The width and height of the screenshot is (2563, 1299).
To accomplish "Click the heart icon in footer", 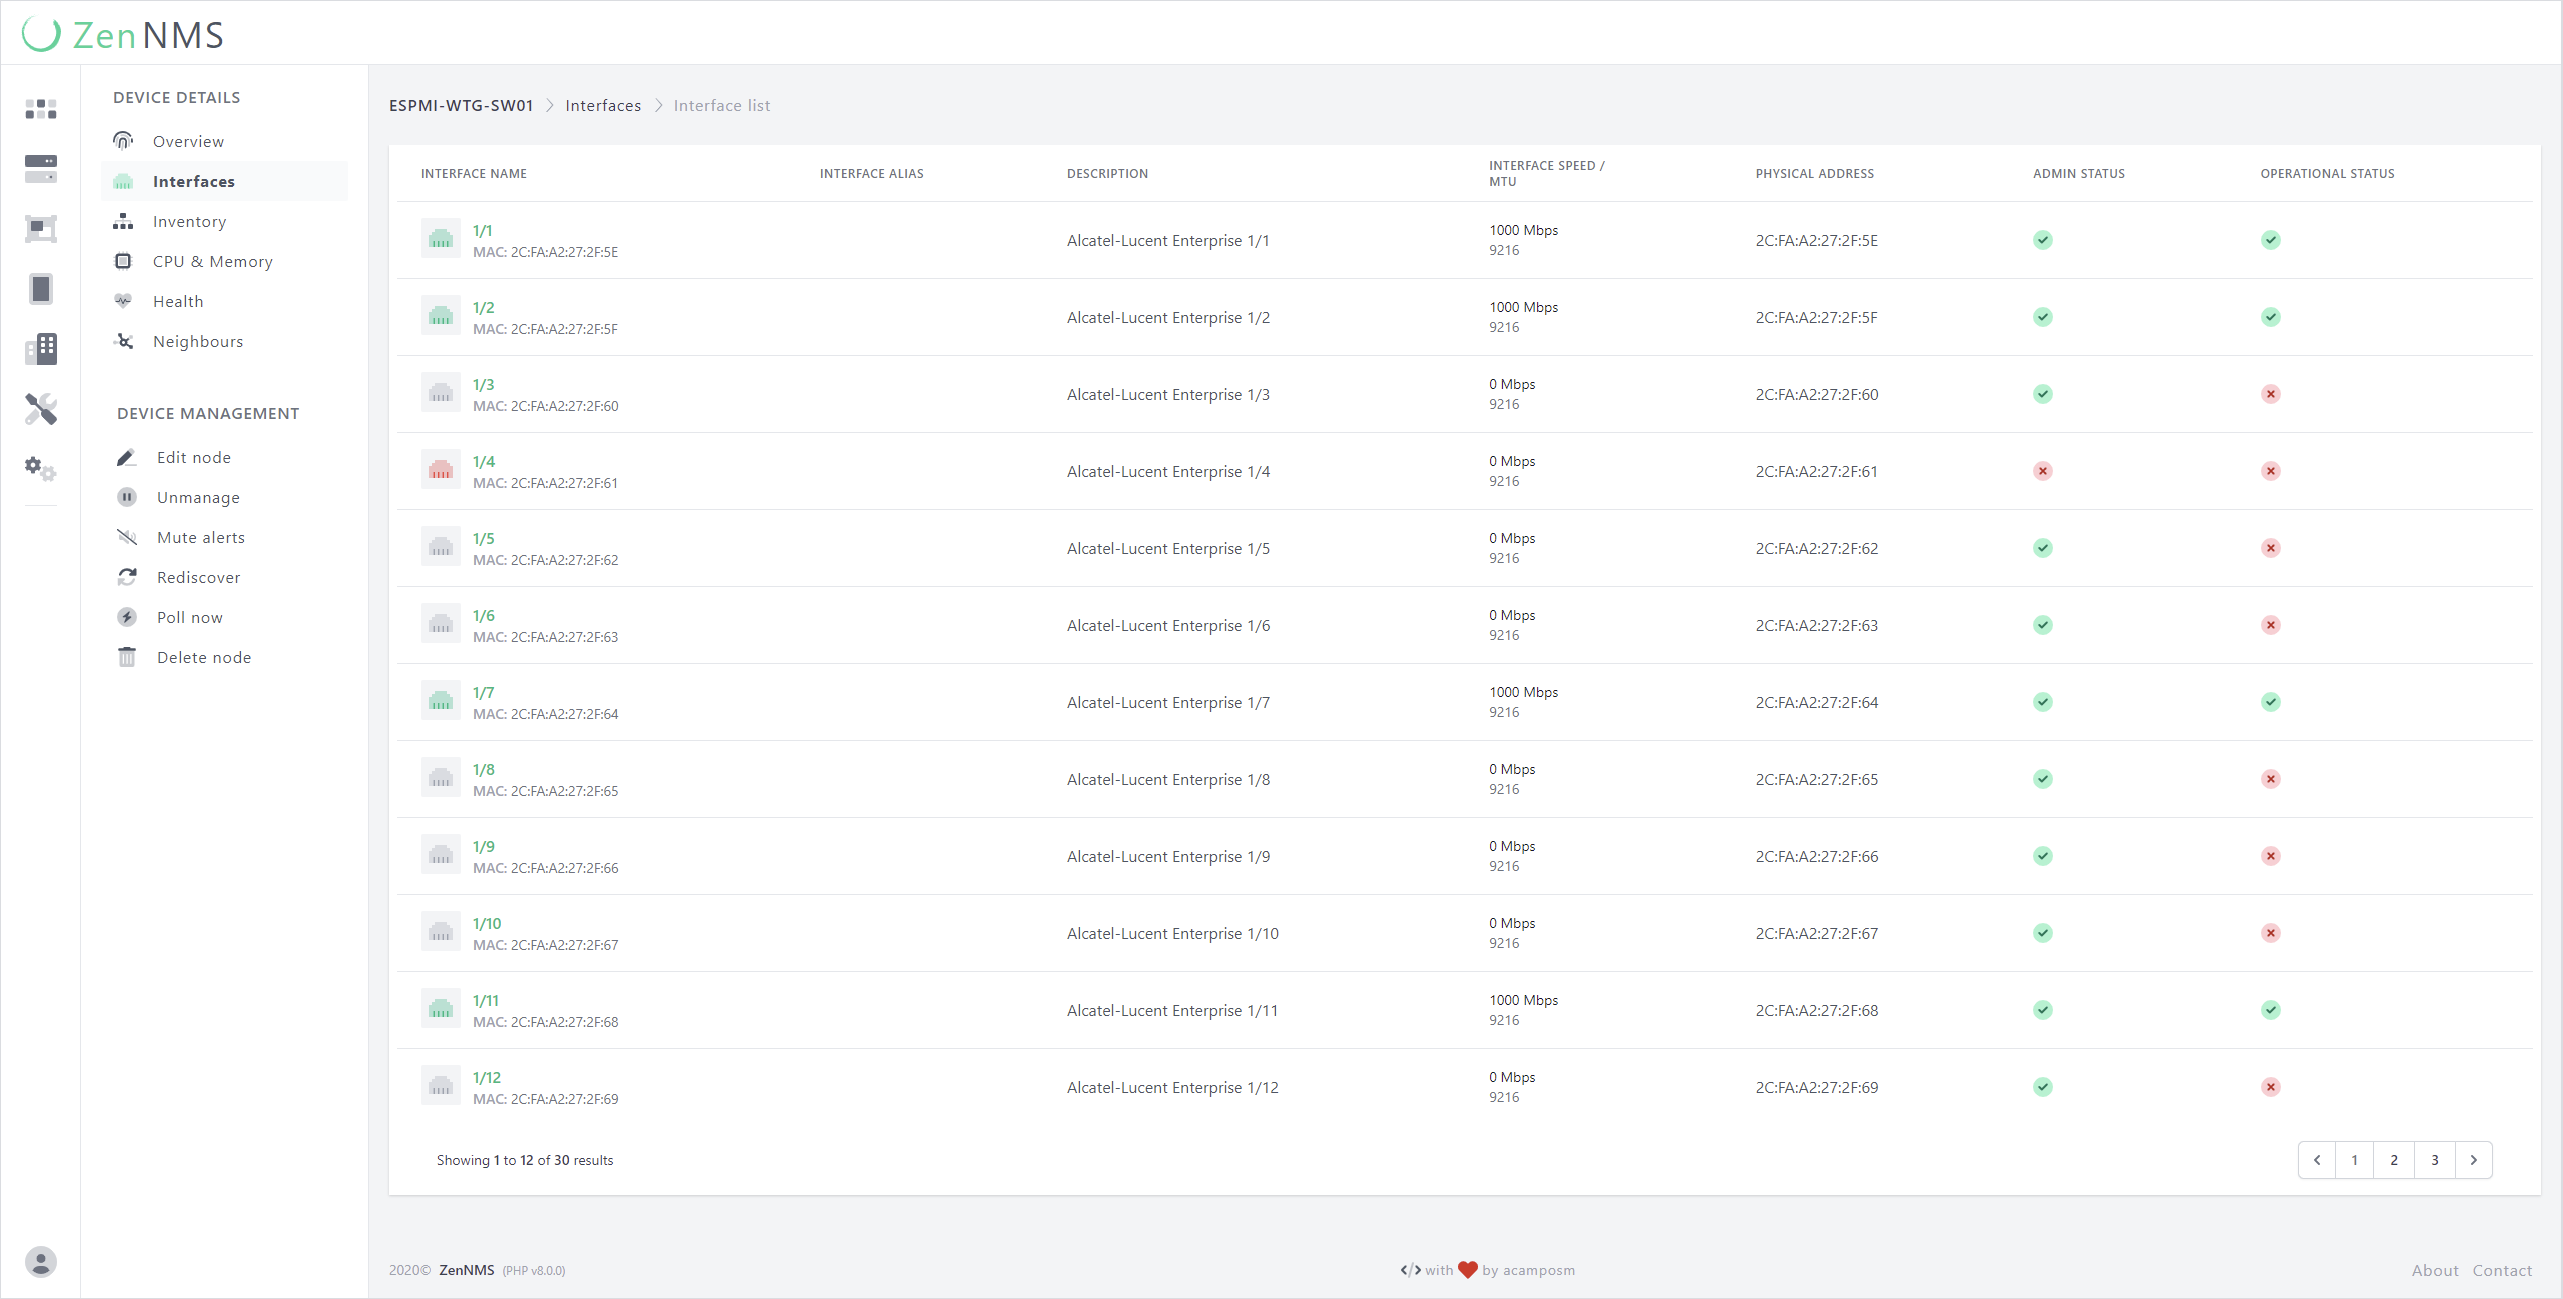I will pyautogui.click(x=1468, y=1270).
